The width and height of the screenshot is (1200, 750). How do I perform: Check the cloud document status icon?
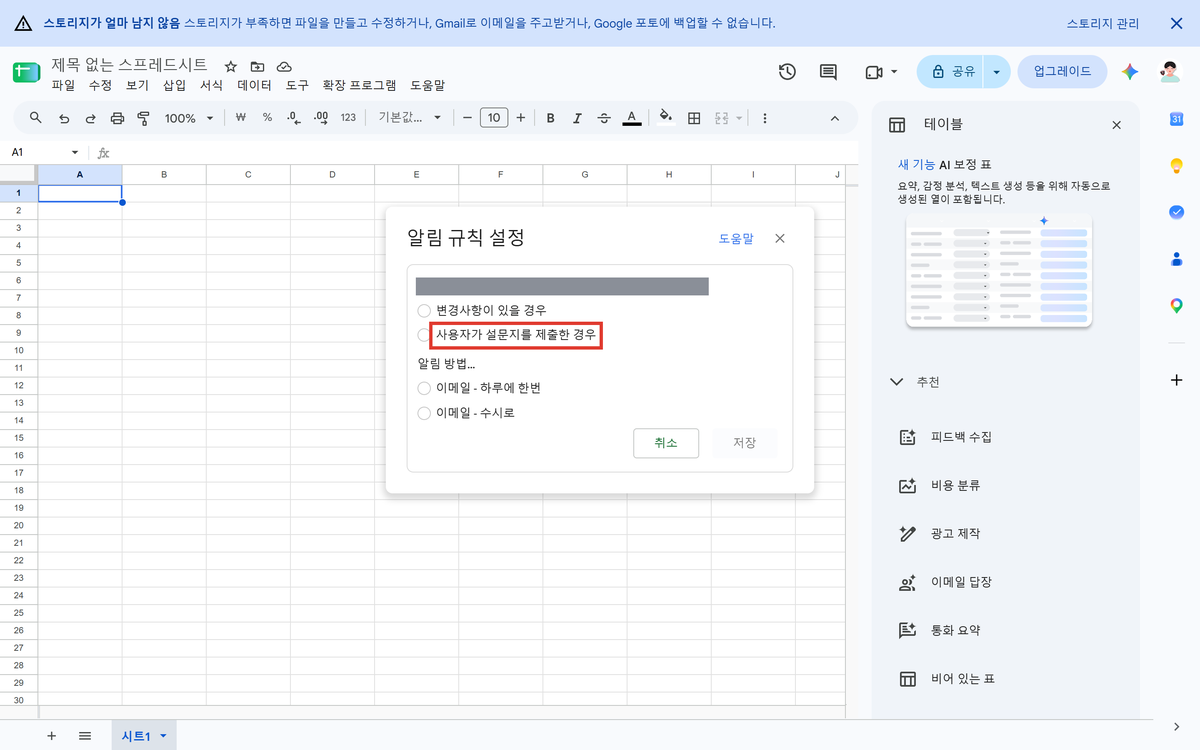[284, 66]
